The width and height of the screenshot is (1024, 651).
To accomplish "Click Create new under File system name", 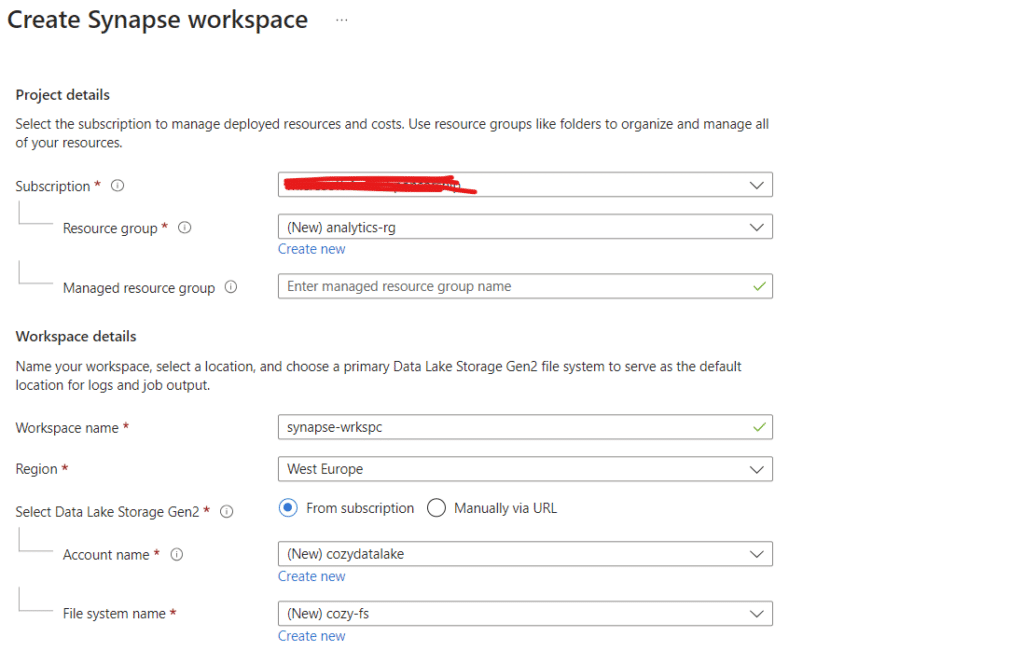I will point(311,636).
